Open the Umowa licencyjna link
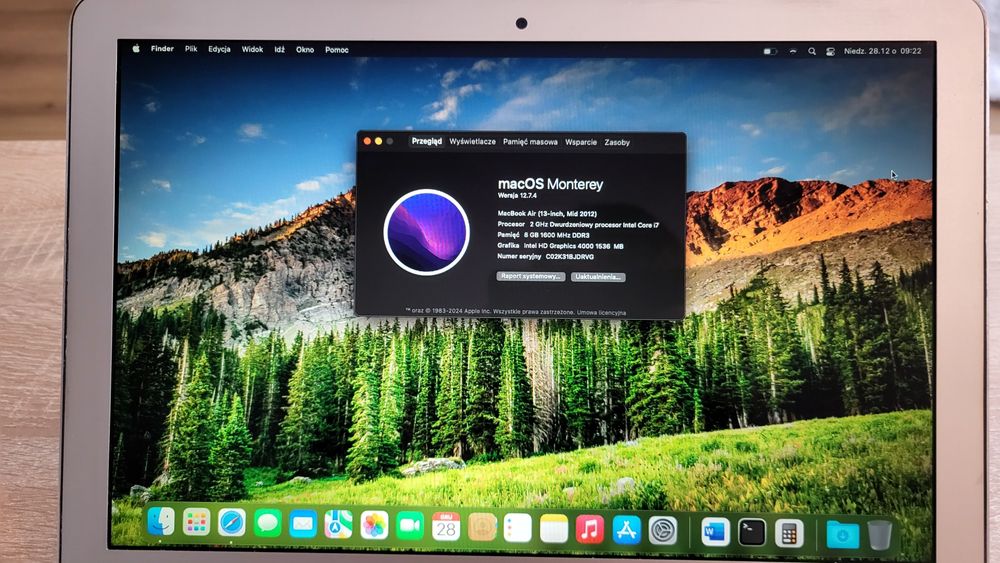Viewport: 1000px width, 563px height. 601,312
